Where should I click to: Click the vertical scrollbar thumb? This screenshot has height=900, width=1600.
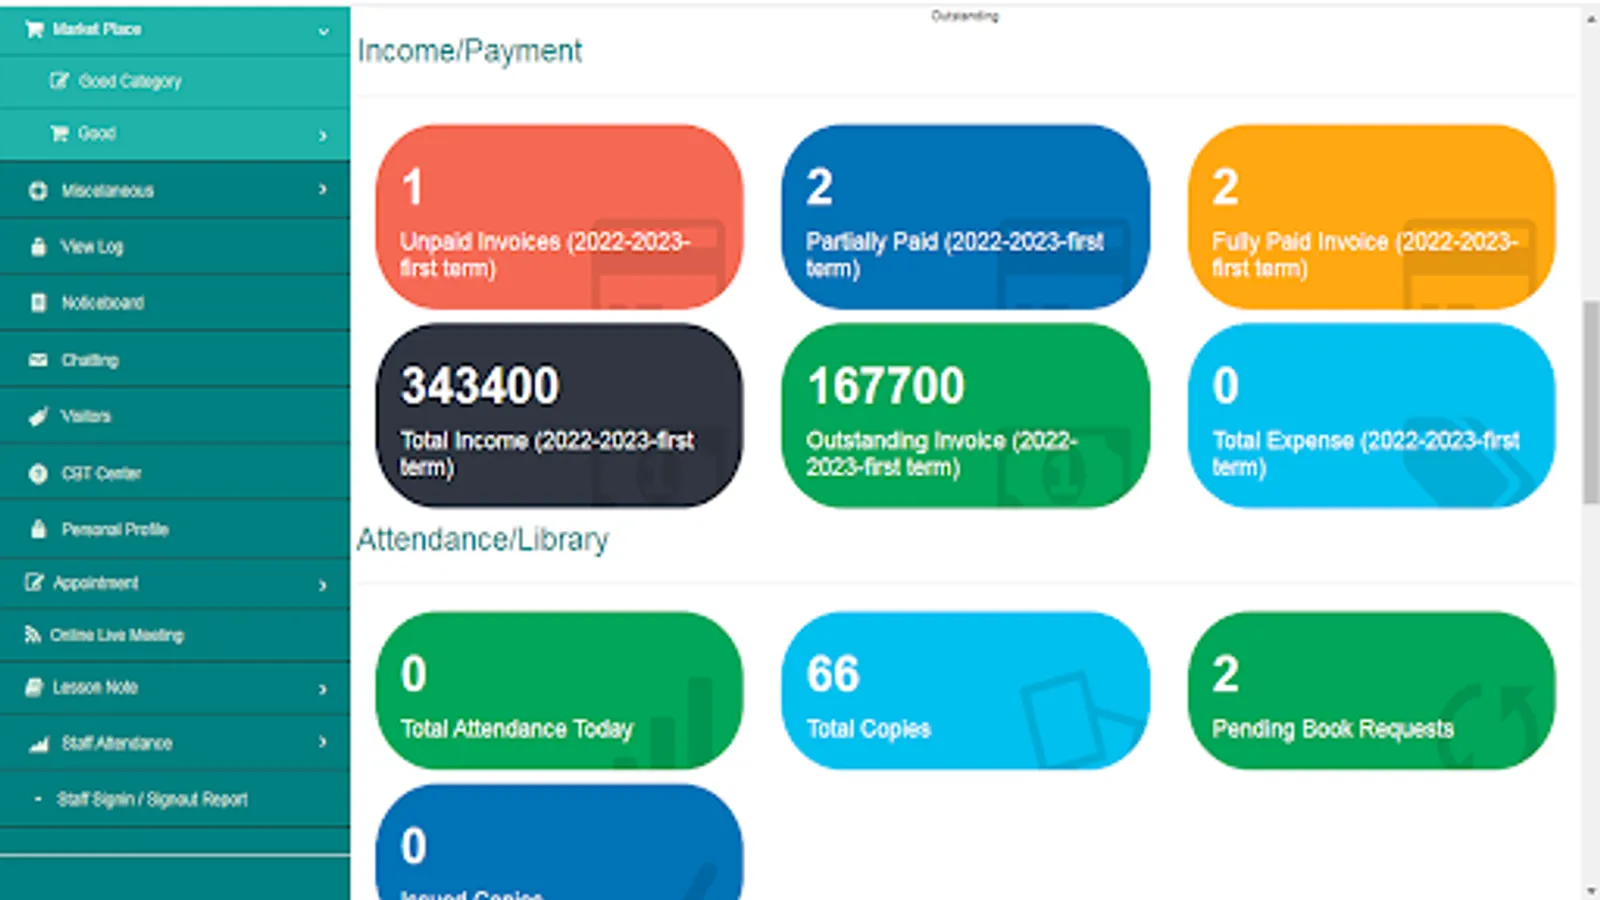pos(1591,402)
